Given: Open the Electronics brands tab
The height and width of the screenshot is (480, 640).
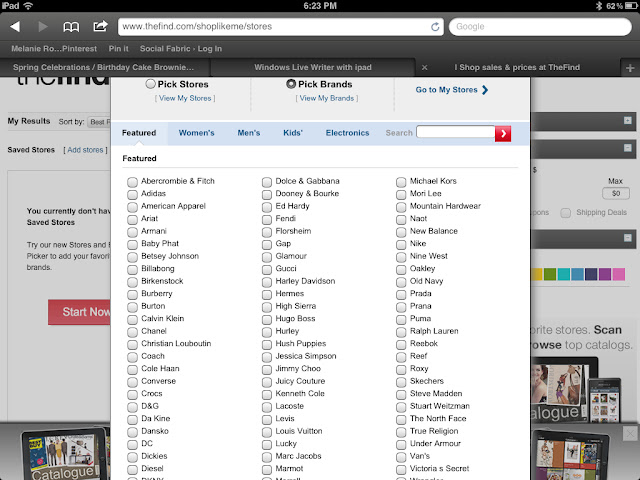Looking at the screenshot, I should (347, 133).
